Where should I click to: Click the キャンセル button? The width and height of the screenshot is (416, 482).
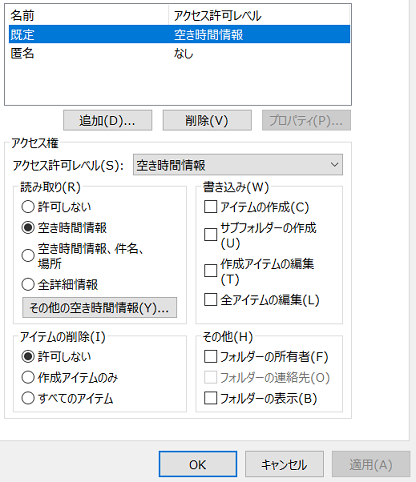(284, 464)
